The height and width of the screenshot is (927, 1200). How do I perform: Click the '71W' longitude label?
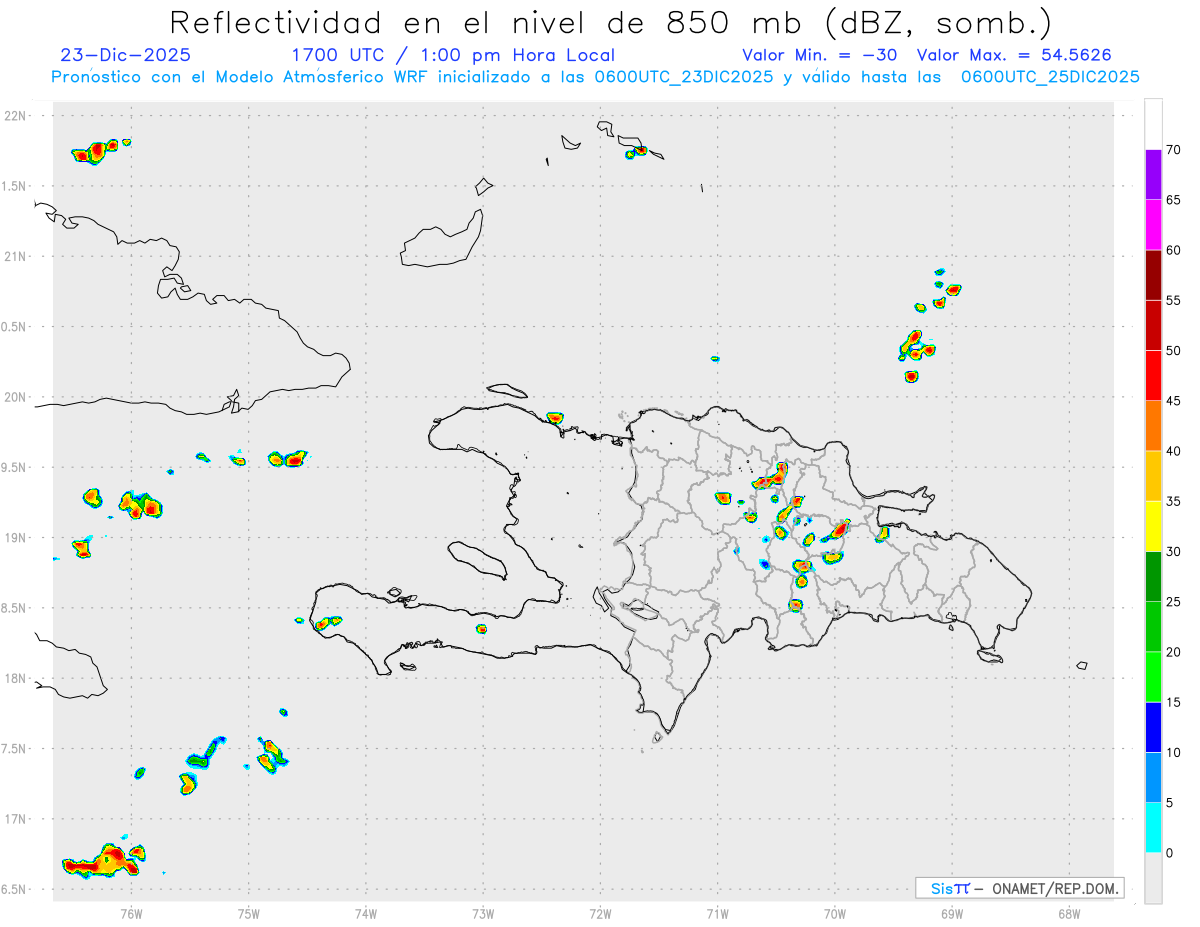click(x=717, y=913)
